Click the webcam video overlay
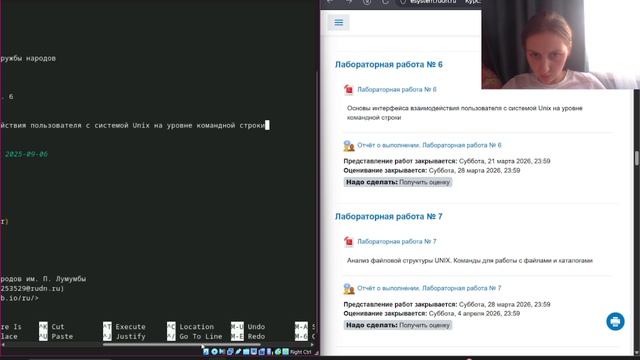 tap(560, 44)
